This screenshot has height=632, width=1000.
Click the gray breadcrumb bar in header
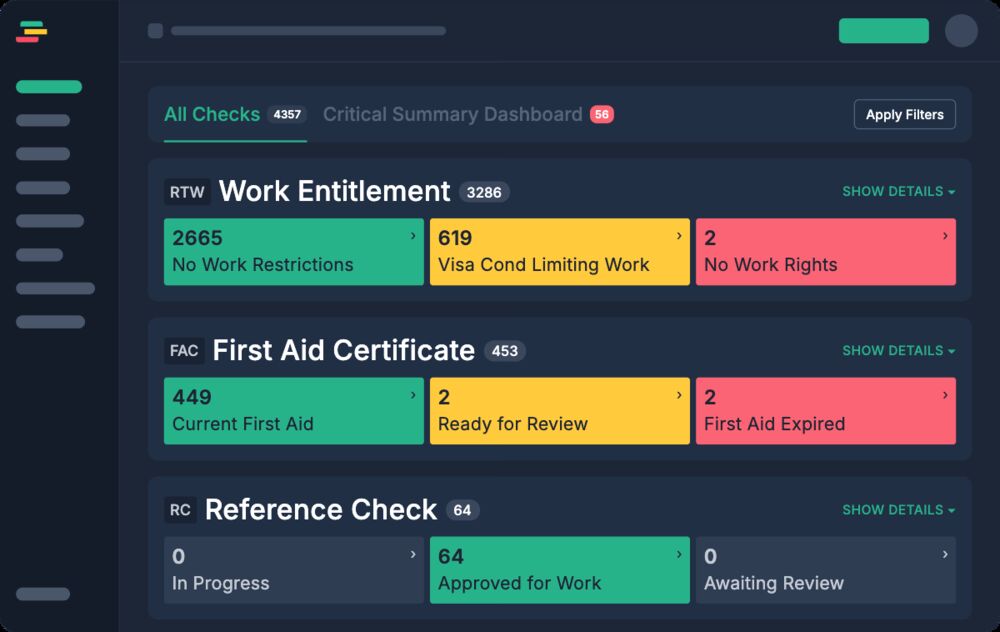[308, 31]
